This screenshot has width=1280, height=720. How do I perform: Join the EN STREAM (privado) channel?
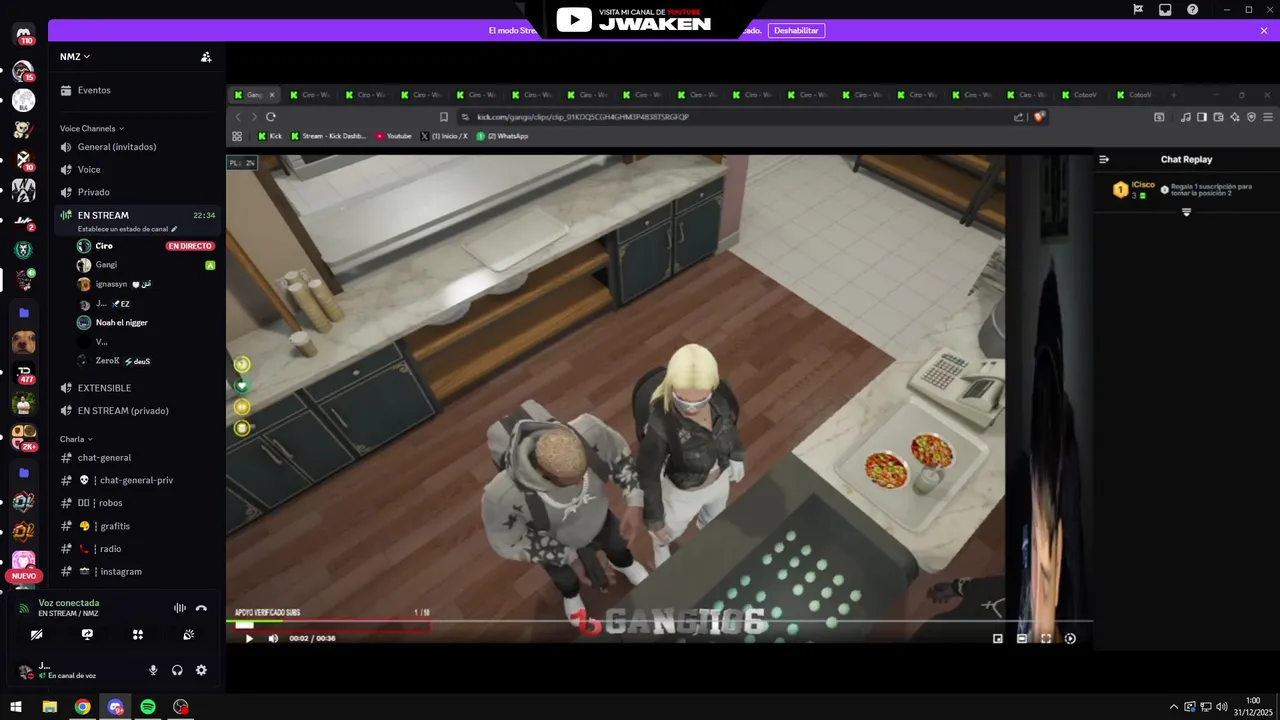click(x=137, y=411)
